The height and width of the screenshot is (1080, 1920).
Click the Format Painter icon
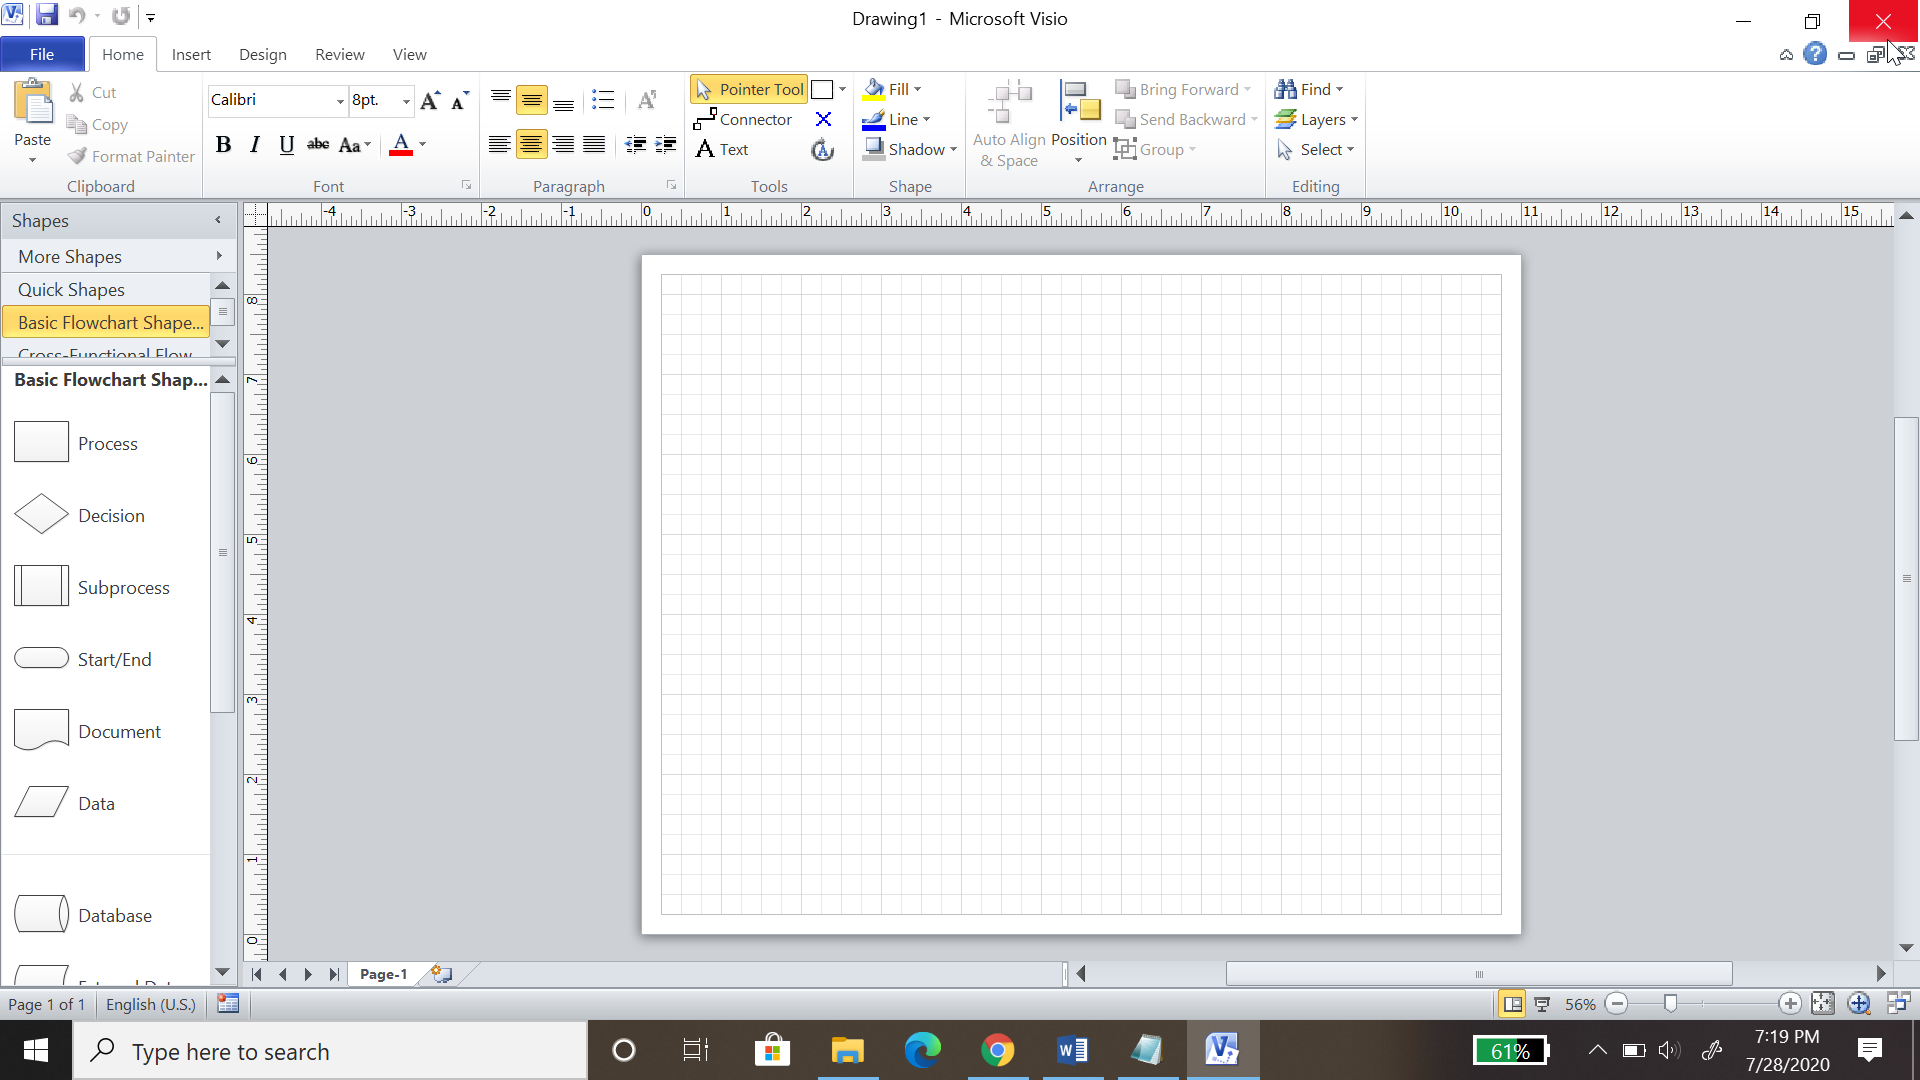tap(77, 156)
